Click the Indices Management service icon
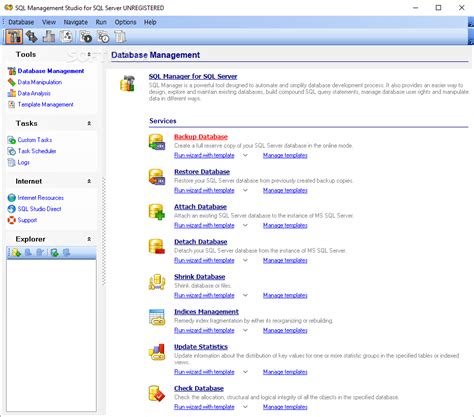 click(157, 317)
